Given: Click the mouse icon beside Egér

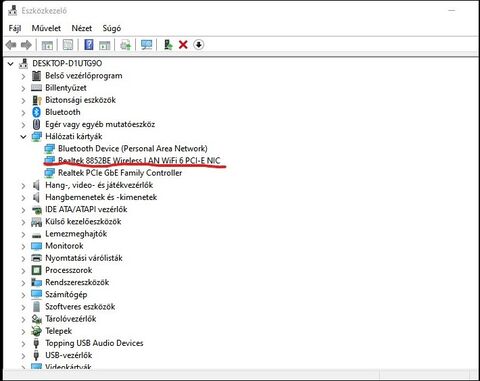Looking at the screenshot, I should click(x=36, y=125).
